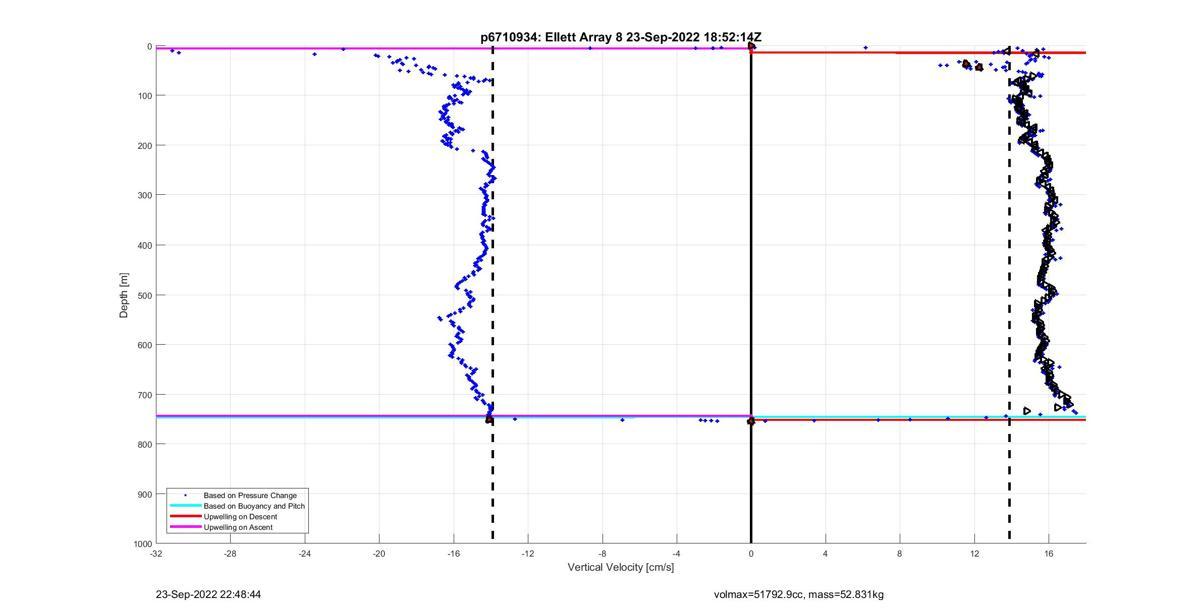
Task: Click the plot title 'p6710934: Ellett Array 8'
Action: 552,37
